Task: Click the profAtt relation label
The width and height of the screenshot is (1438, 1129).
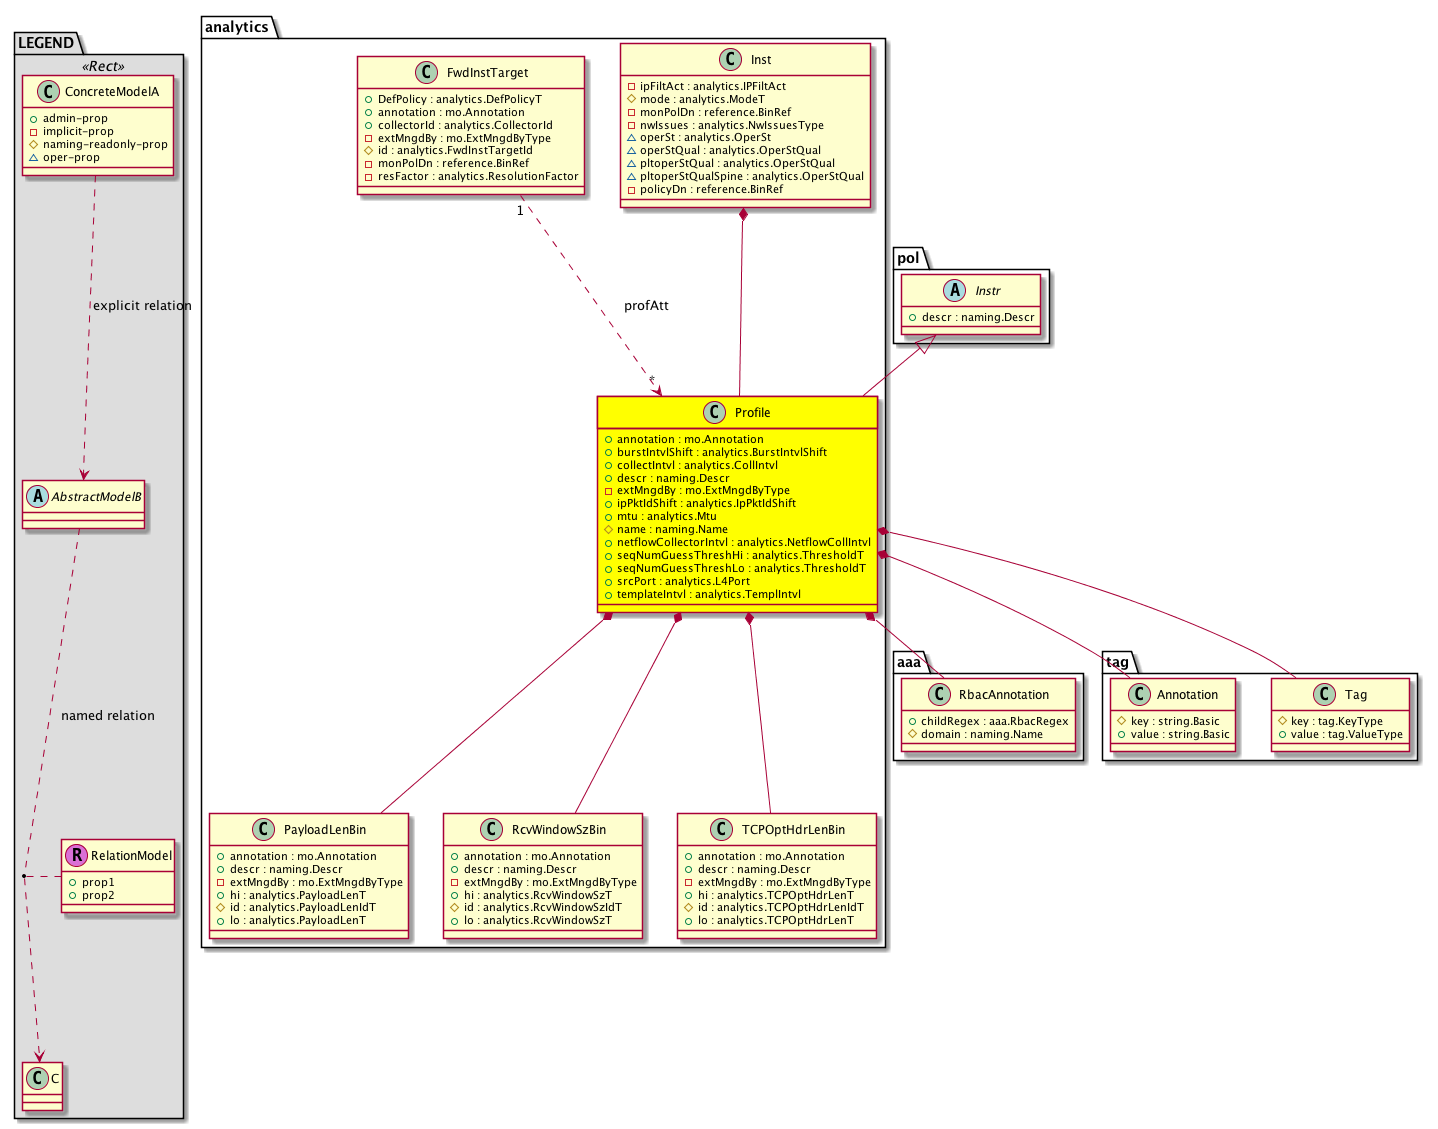Action: (x=646, y=306)
